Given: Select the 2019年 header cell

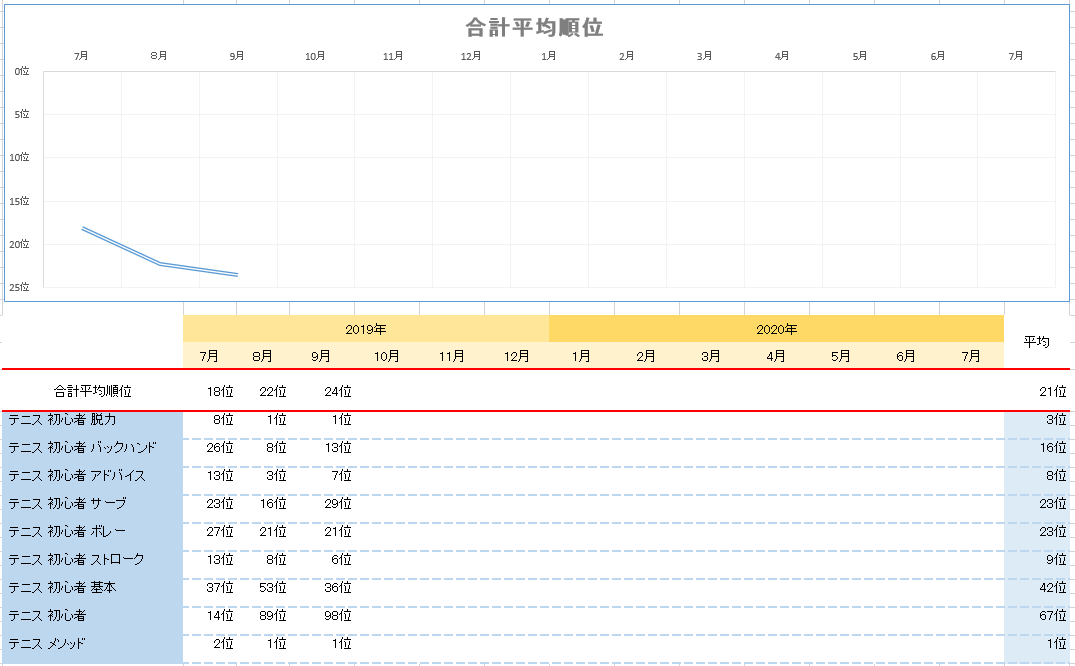Looking at the screenshot, I should [366, 329].
